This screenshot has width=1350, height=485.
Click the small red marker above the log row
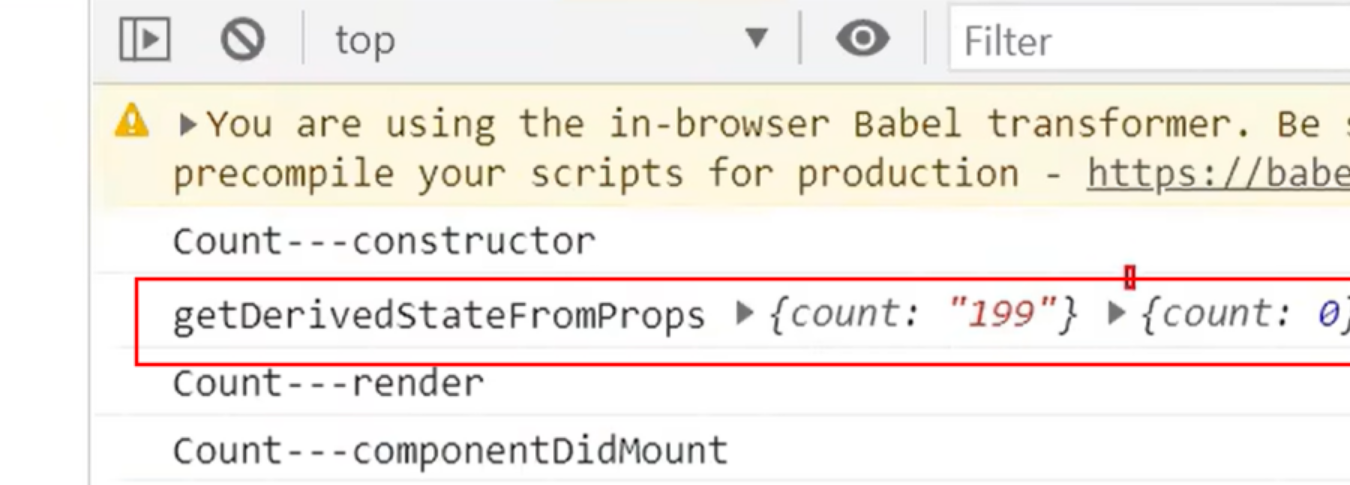(1130, 277)
